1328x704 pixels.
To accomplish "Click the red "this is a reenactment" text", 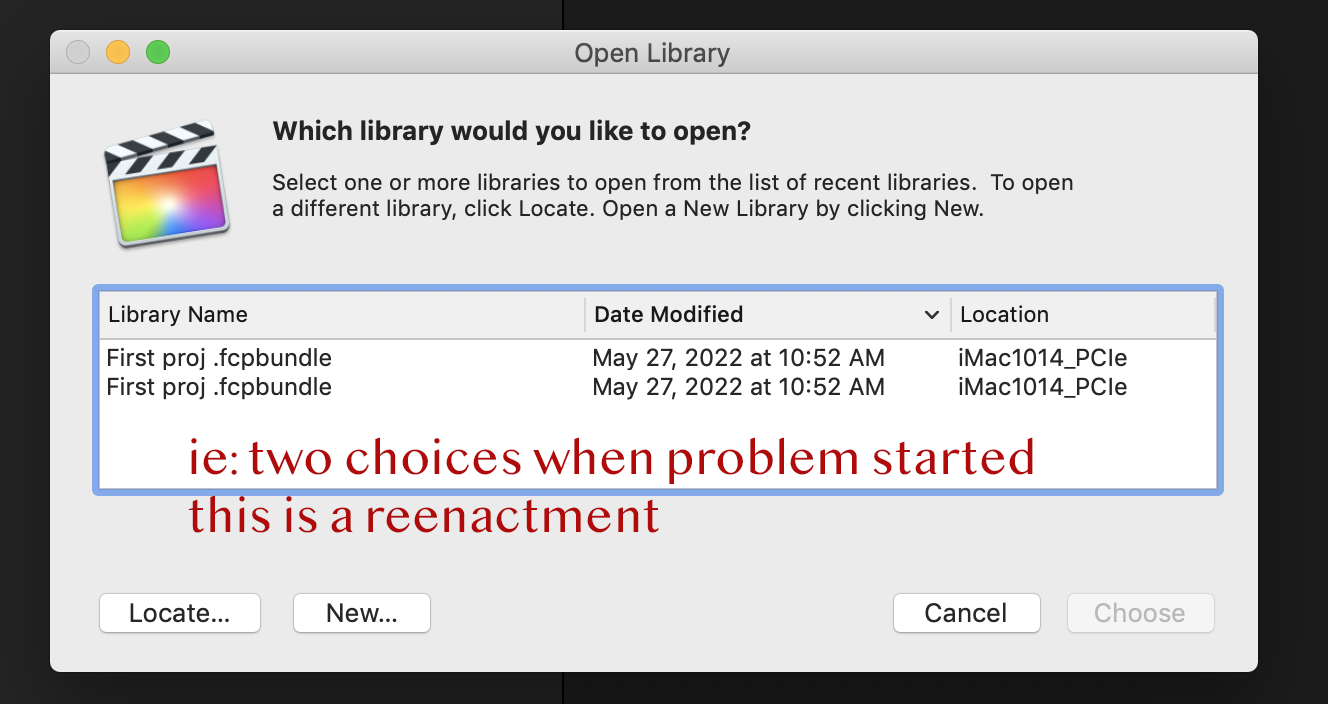I will 424,517.
